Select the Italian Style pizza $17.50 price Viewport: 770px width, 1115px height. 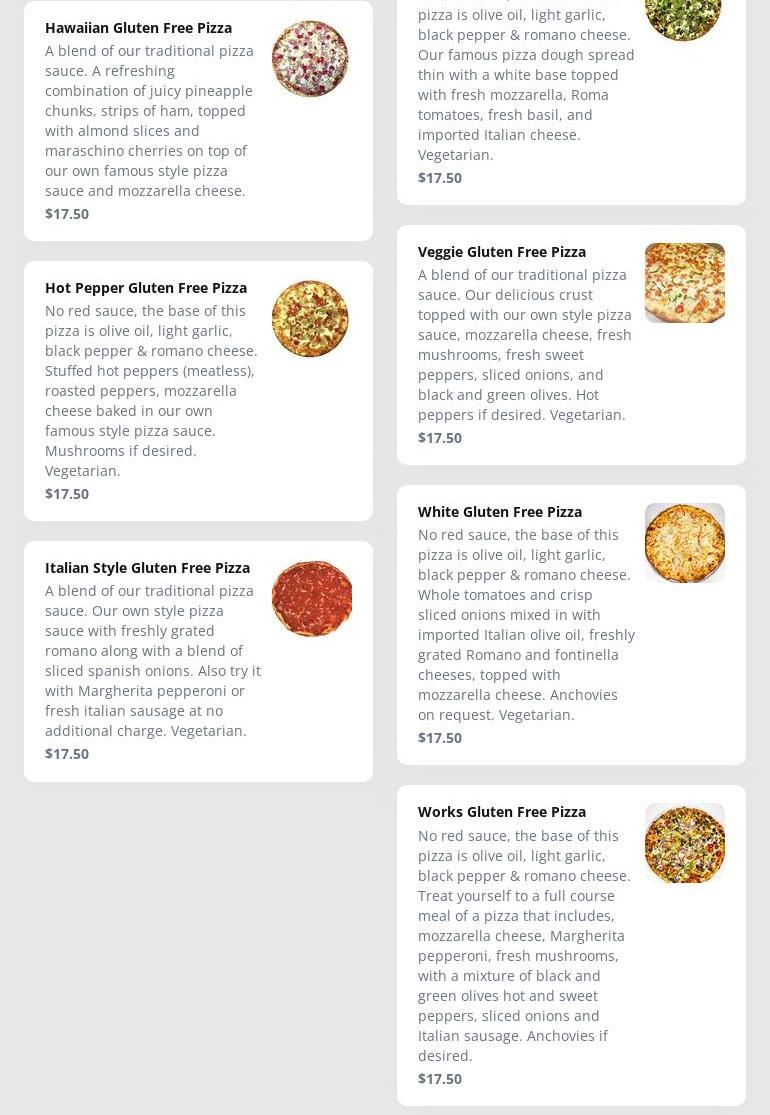(67, 754)
